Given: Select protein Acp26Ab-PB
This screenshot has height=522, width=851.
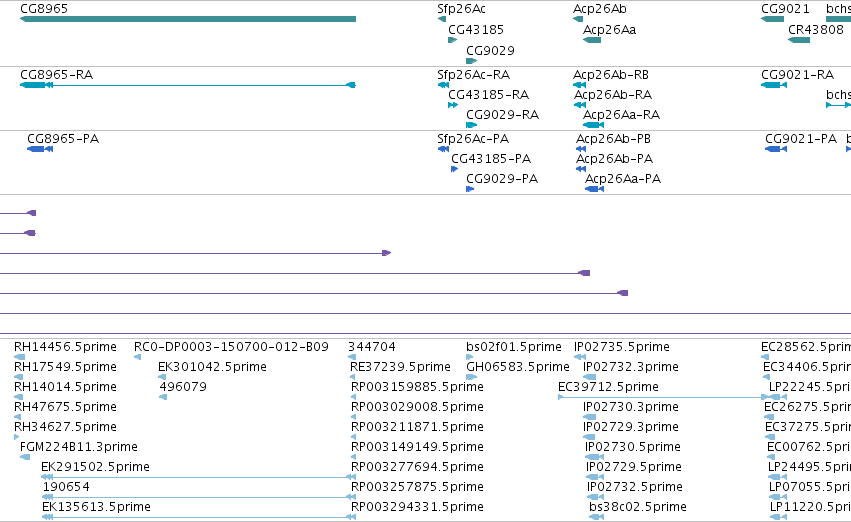Looking at the screenshot, I should [x=581, y=149].
